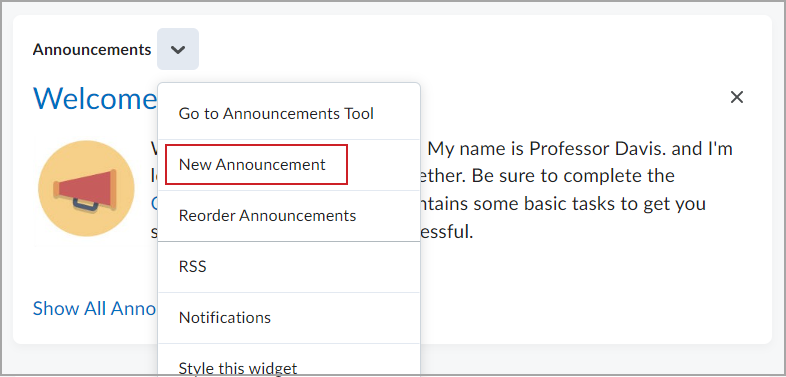Click the separator line above RSS entry
Image resolution: width=786 pixels, height=377 pixels.
coord(289,241)
